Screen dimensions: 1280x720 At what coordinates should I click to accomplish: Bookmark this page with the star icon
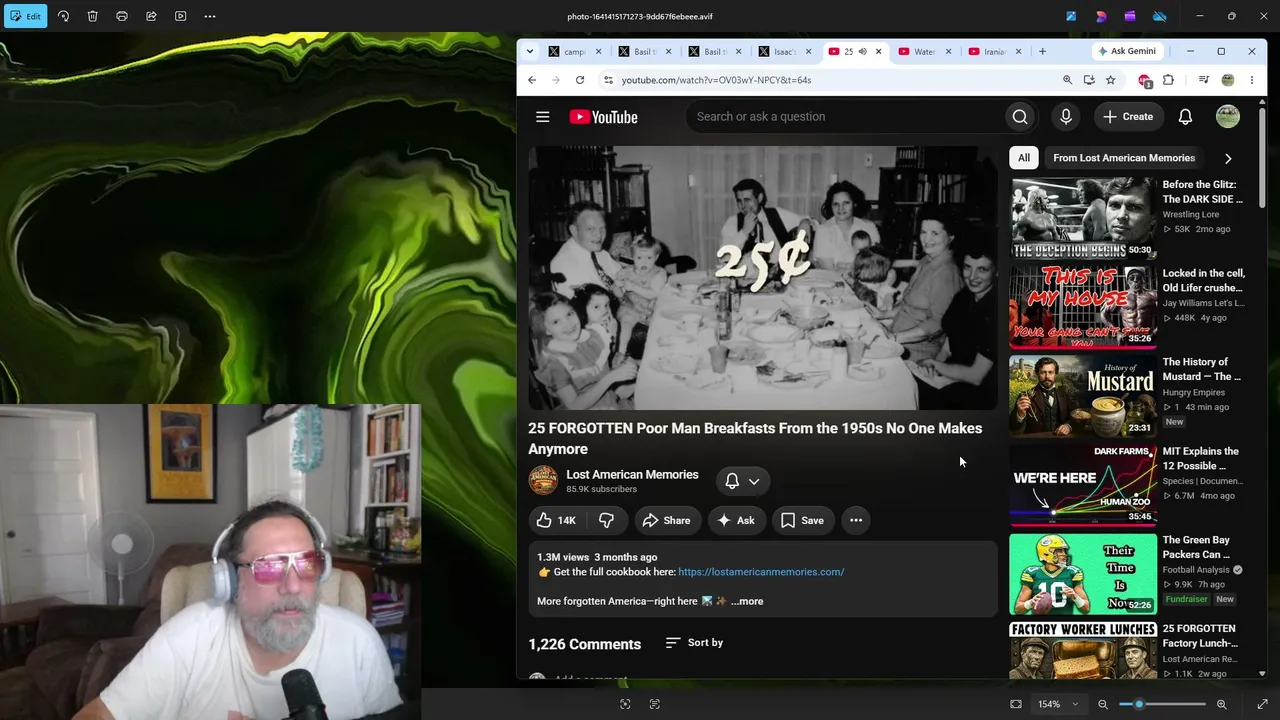[x=1110, y=80]
